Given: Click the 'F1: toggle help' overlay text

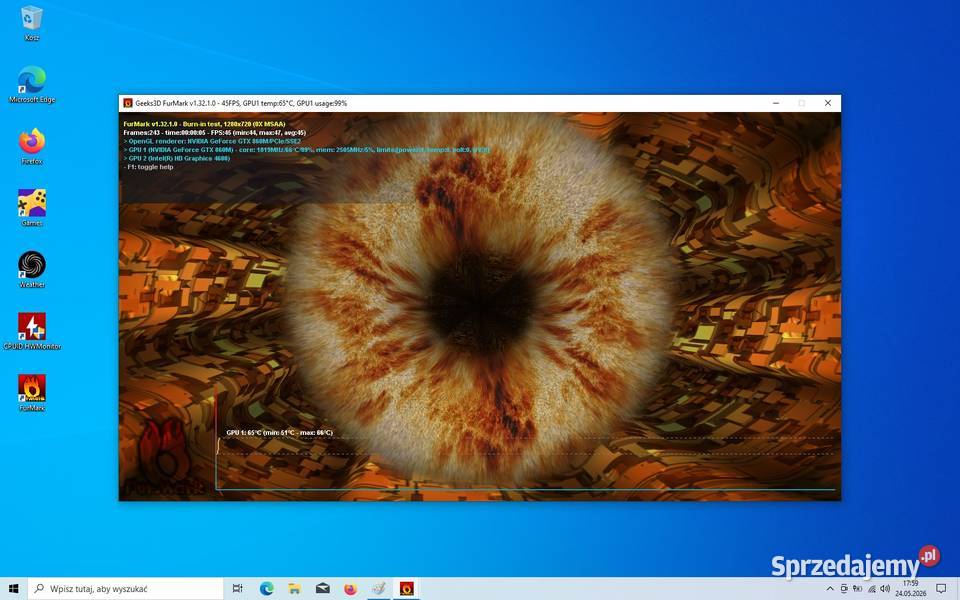Looking at the screenshot, I should [149, 167].
